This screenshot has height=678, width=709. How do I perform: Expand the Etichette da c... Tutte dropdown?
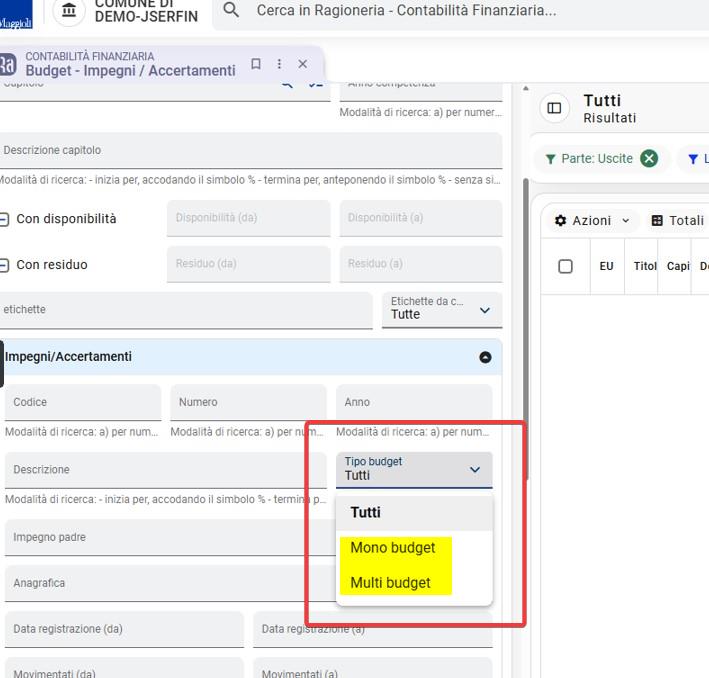442,310
